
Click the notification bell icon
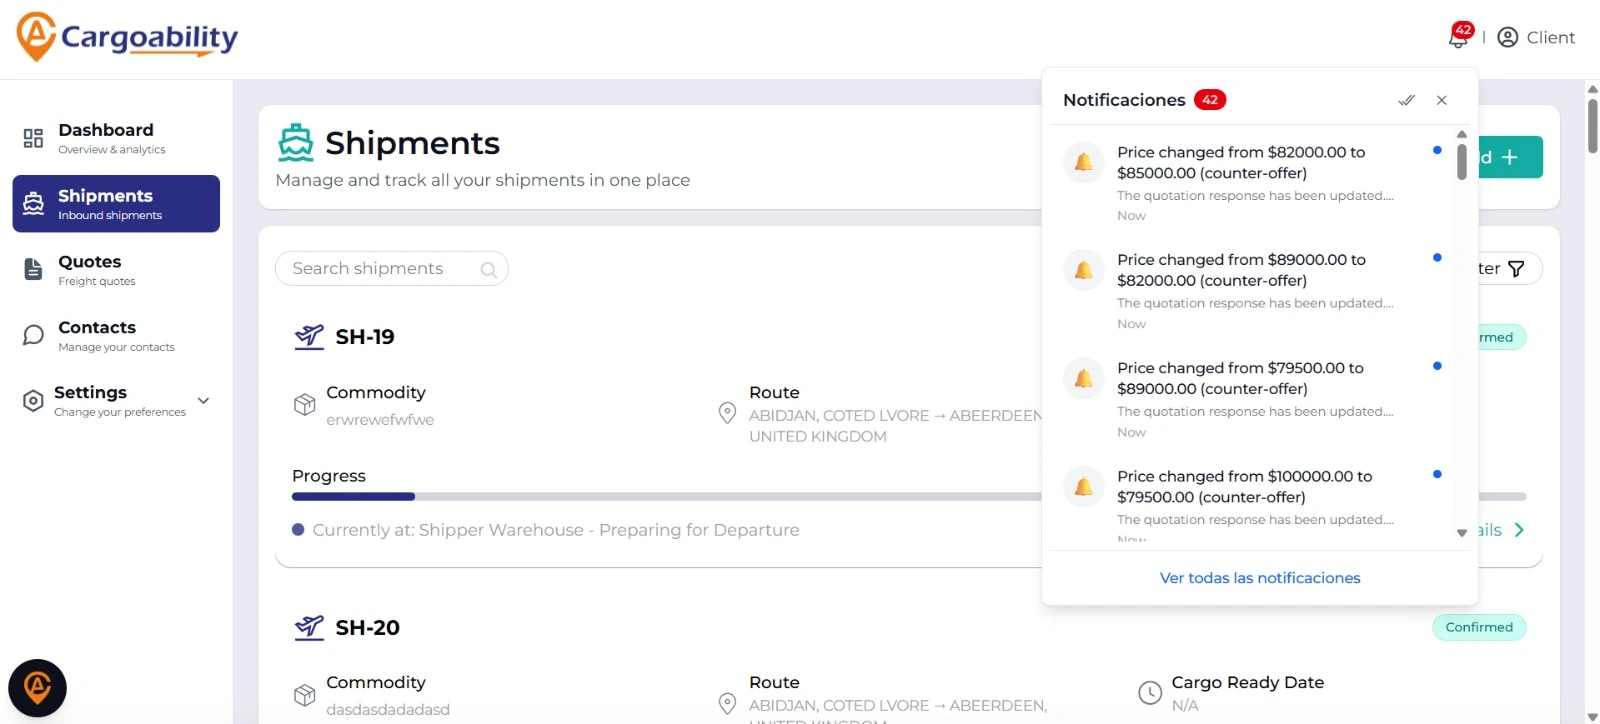[x=1458, y=38]
